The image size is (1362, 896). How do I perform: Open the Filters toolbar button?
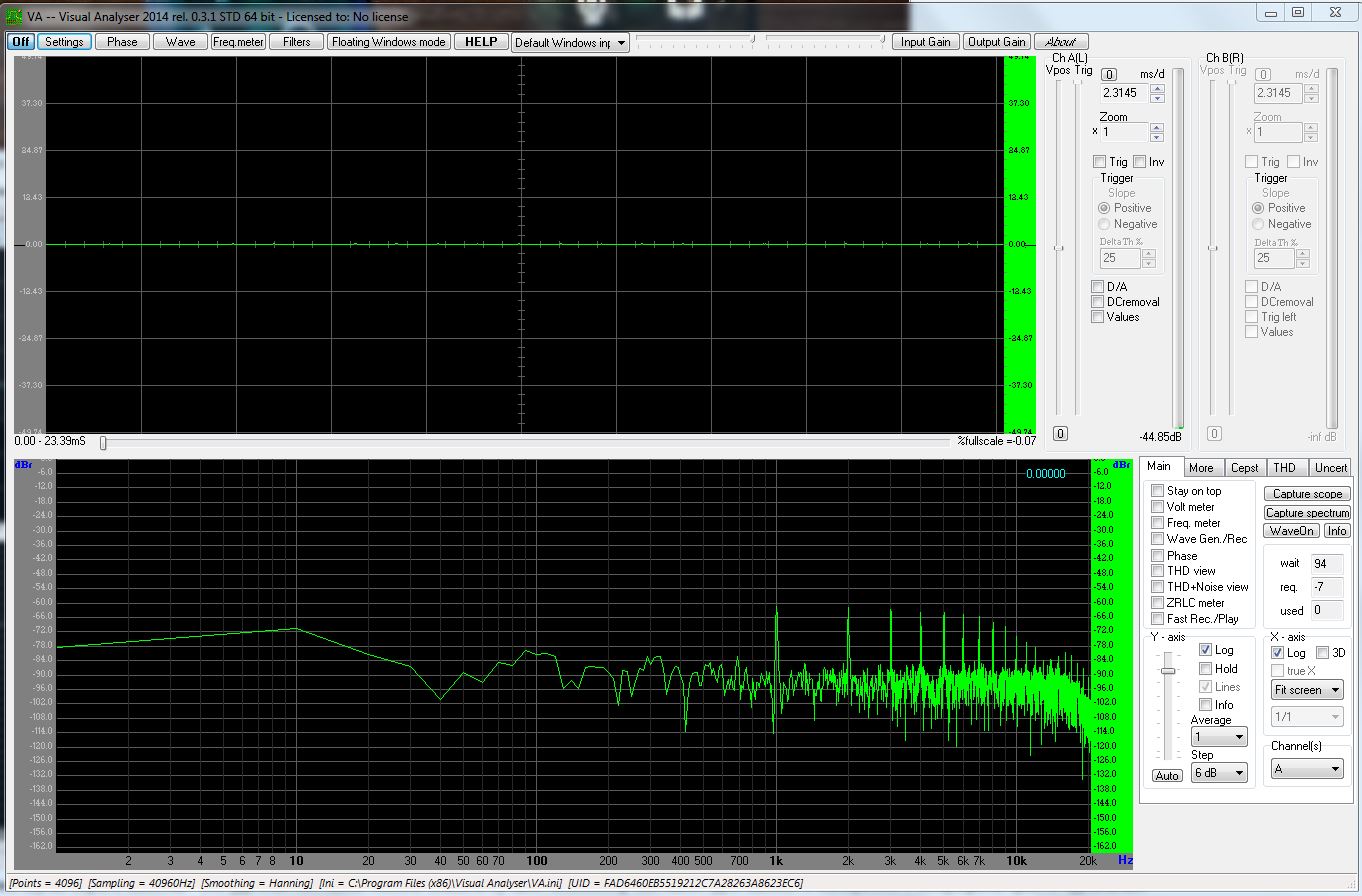(x=296, y=42)
